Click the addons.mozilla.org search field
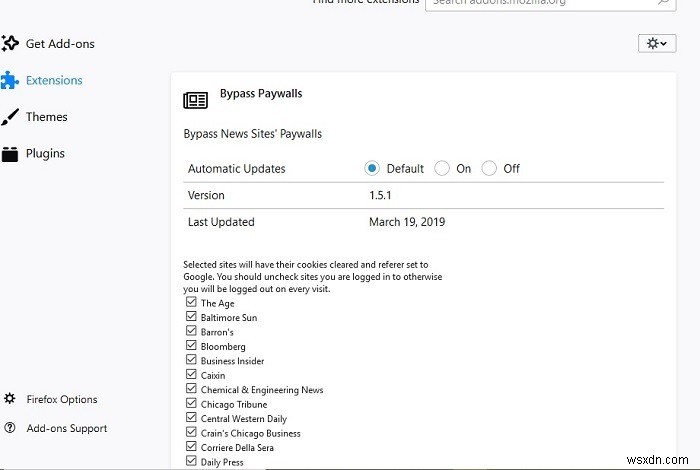 point(550,4)
